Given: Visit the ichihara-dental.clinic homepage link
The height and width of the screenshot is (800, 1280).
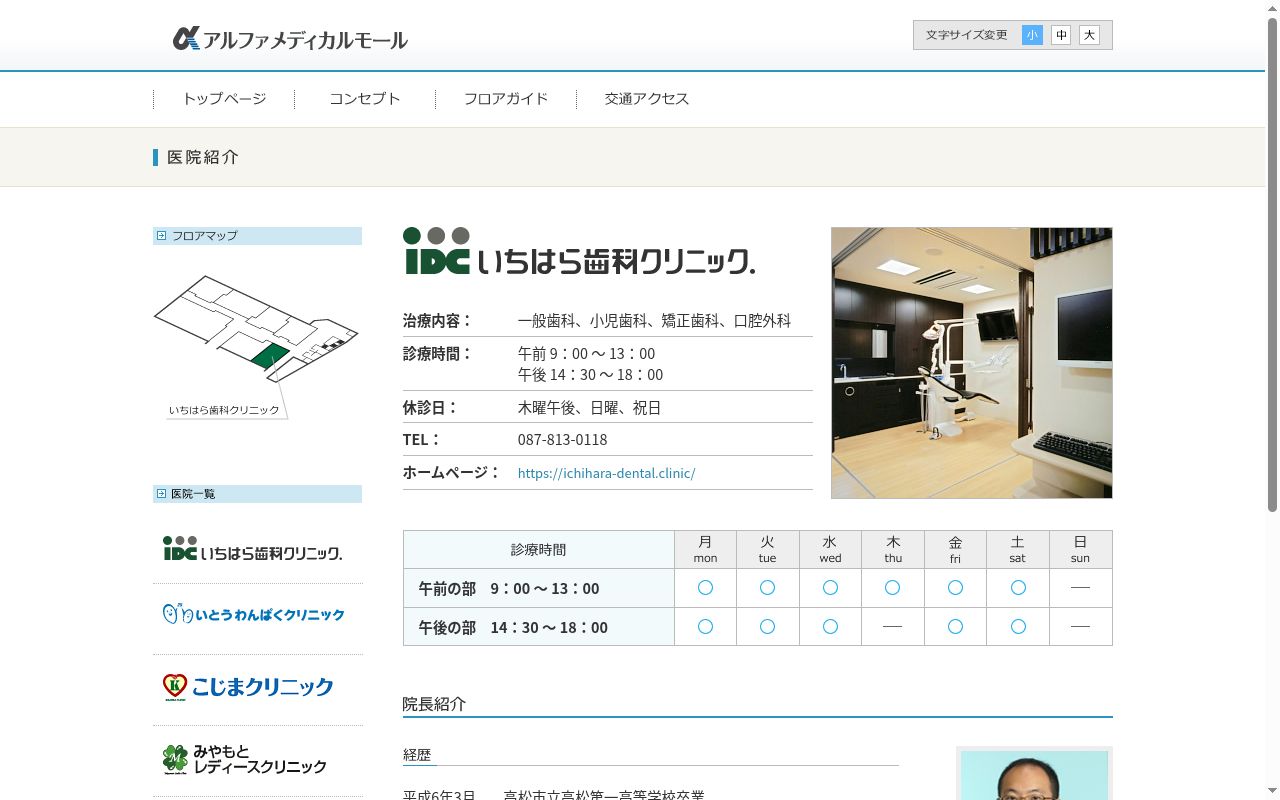Looking at the screenshot, I should 606,473.
